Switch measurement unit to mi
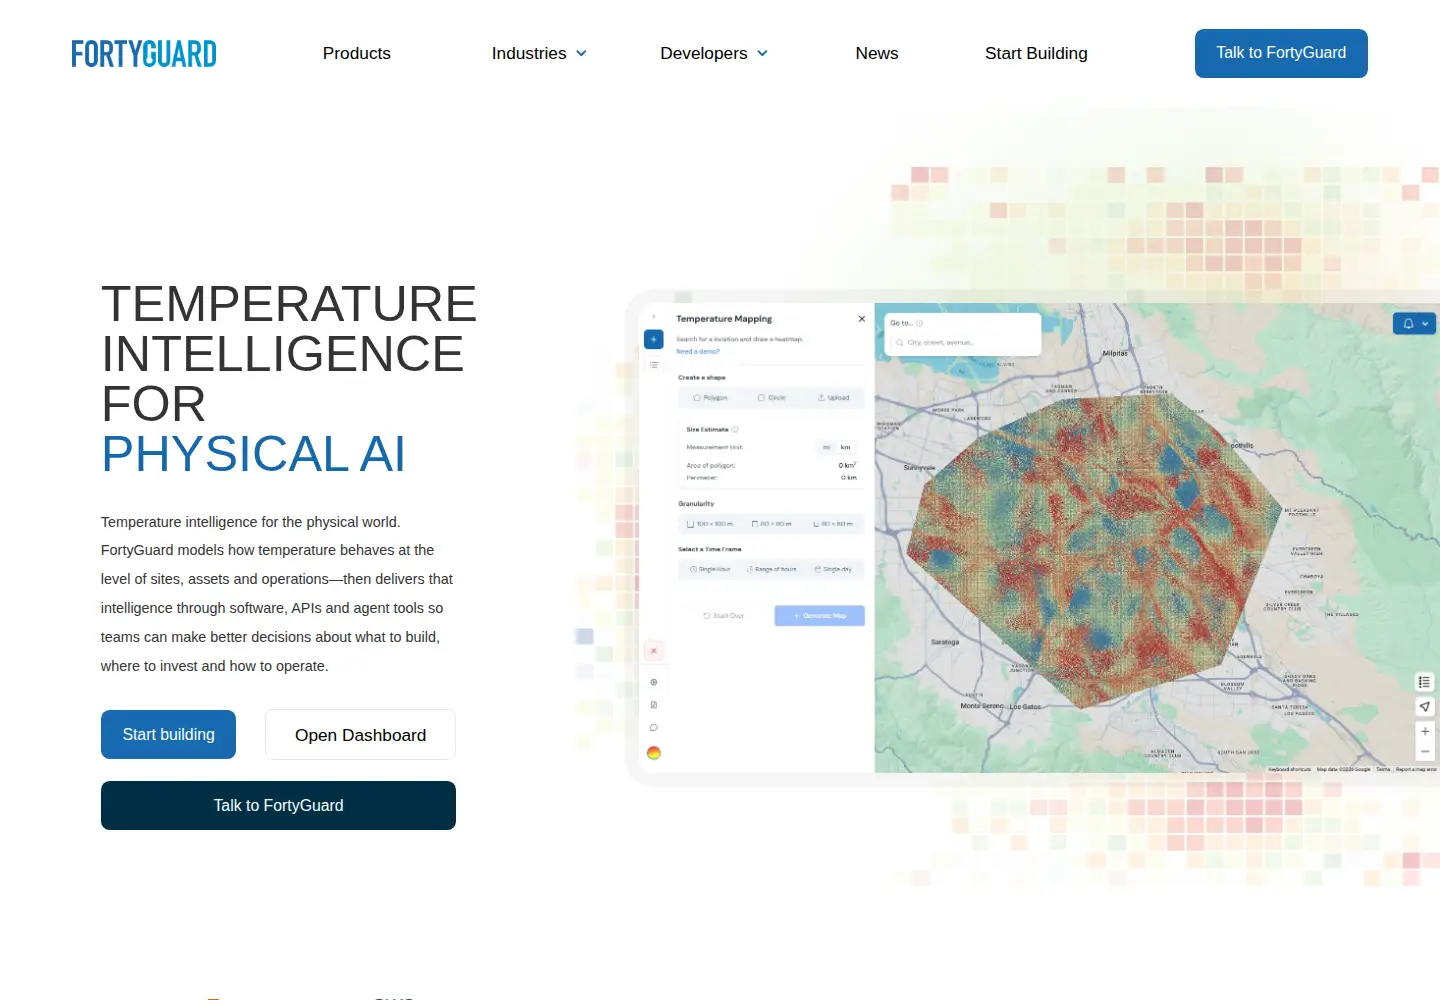1440x1000 pixels. pyautogui.click(x=827, y=447)
